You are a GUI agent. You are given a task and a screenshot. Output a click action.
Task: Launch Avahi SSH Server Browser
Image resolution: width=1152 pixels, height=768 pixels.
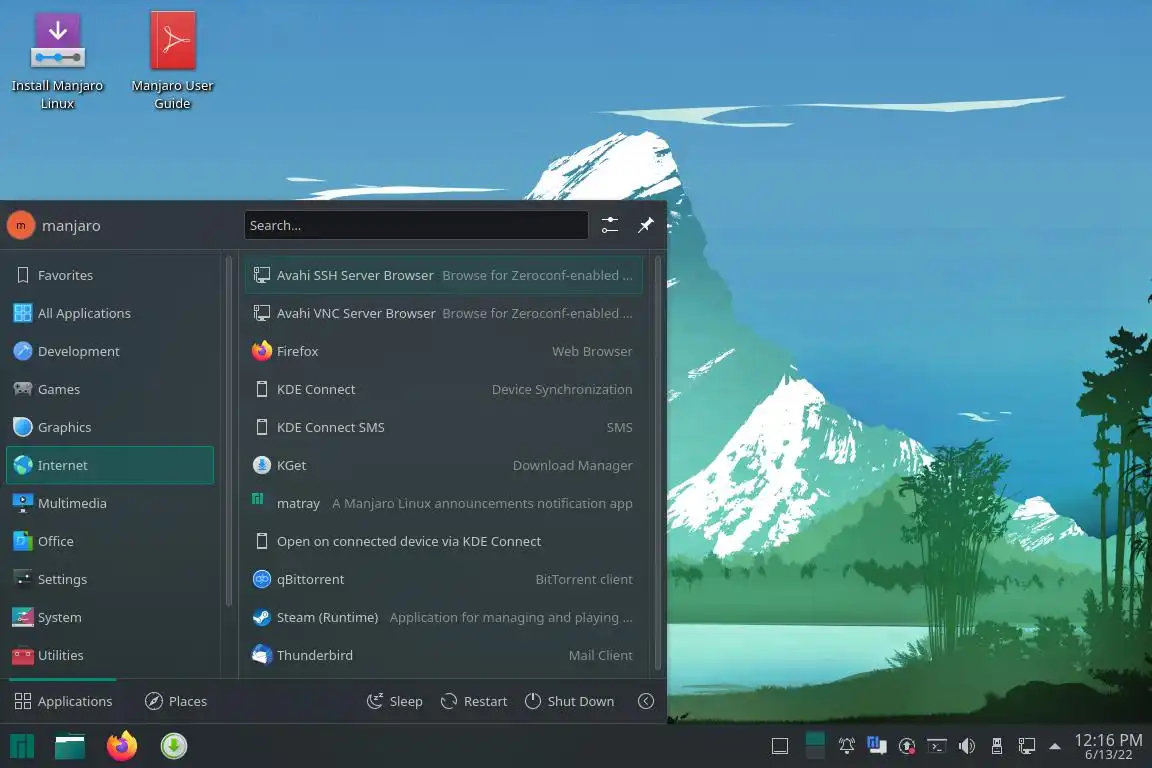pyautogui.click(x=444, y=275)
